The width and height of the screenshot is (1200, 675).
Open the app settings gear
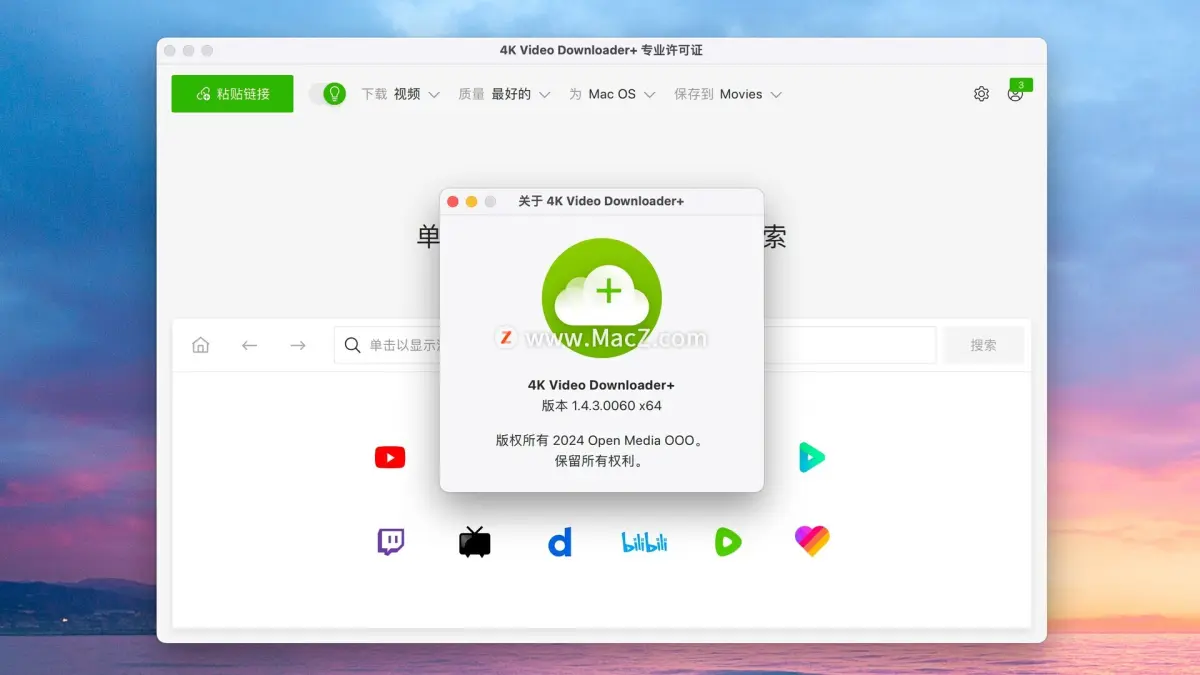981,93
